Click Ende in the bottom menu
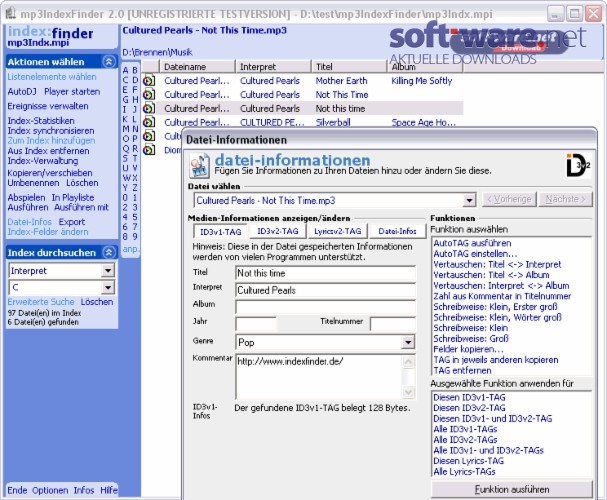This screenshot has width=607, height=500. (17, 490)
